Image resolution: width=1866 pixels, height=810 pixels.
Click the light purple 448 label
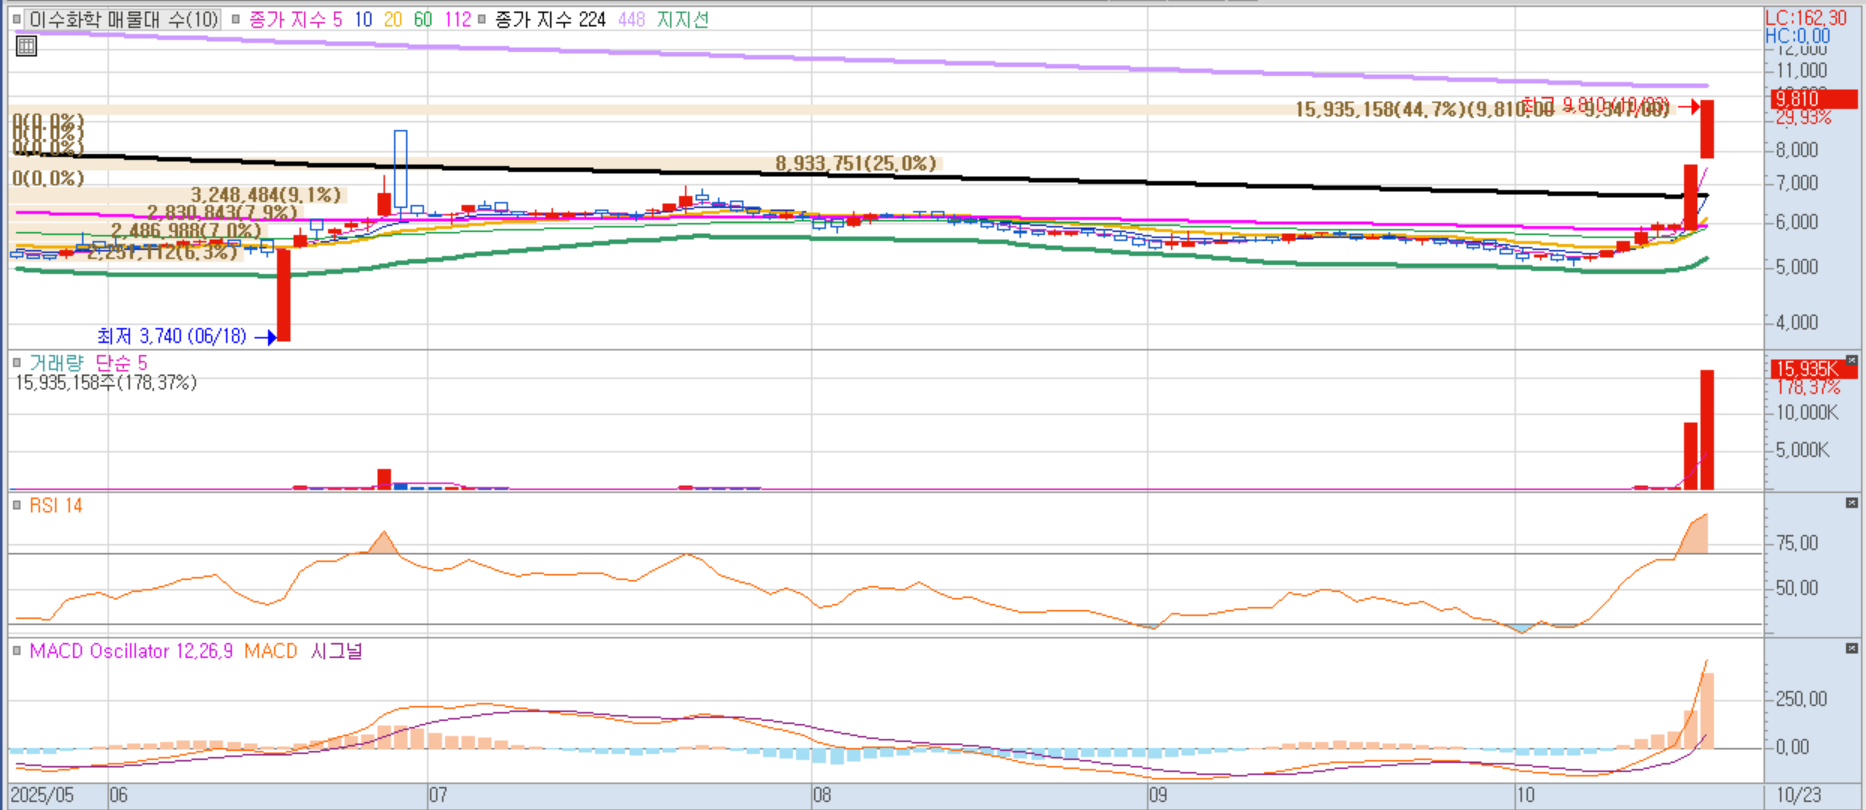point(632,19)
